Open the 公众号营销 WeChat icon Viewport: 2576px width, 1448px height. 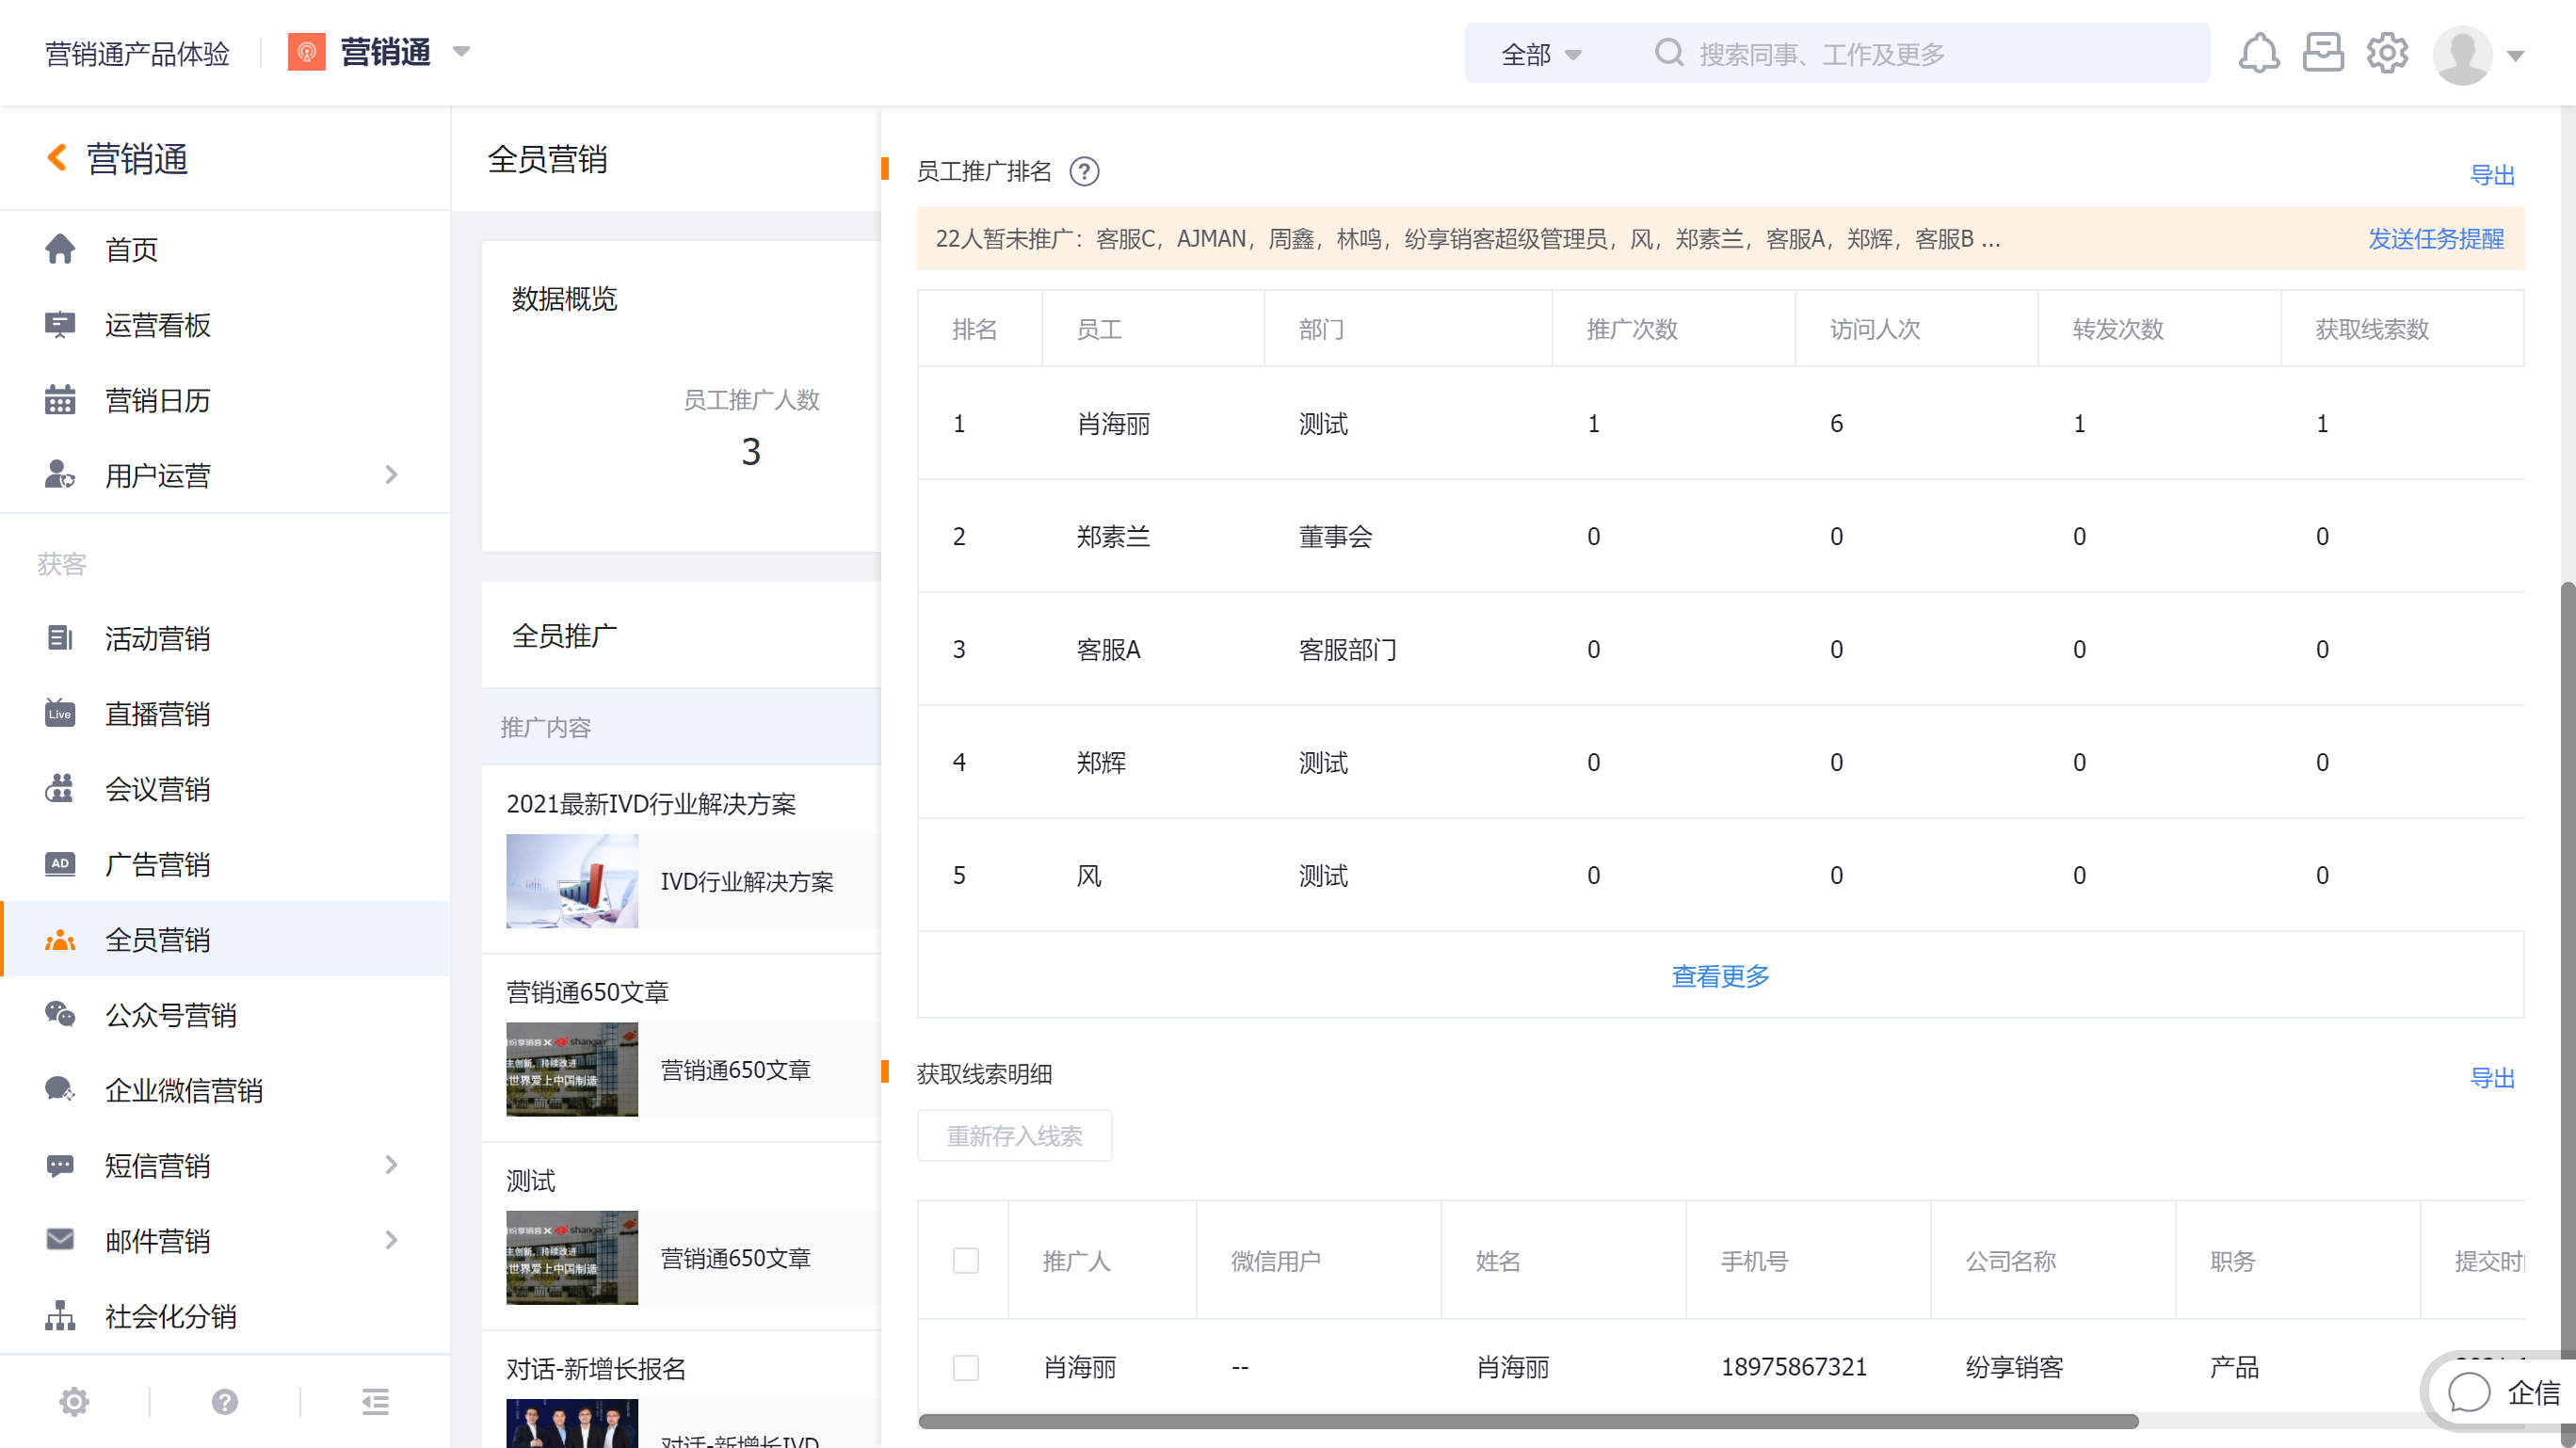point(60,1014)
